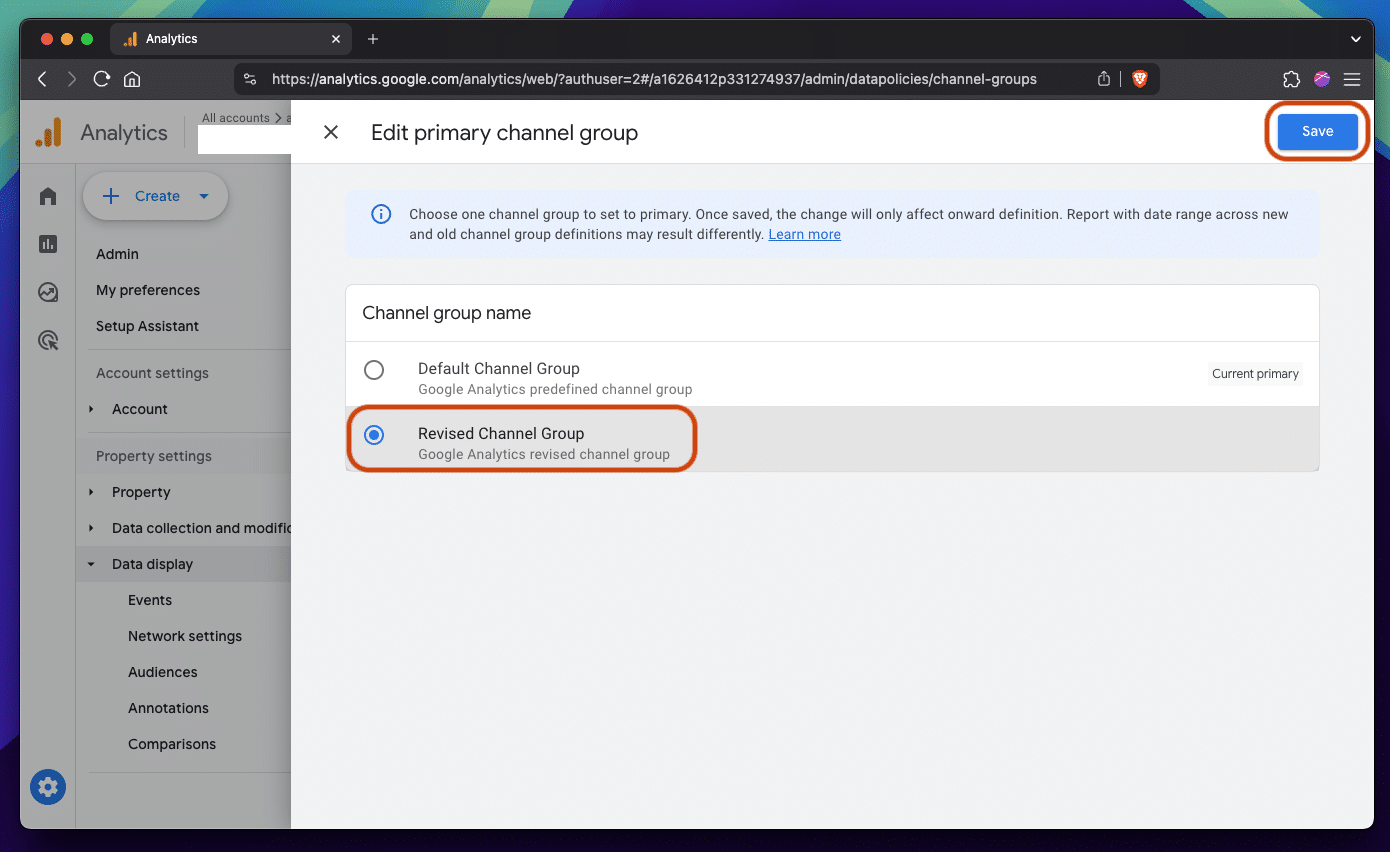Click the Admin gear icon
This screenshot has height=852, width=1390.
tap(48, 787)
